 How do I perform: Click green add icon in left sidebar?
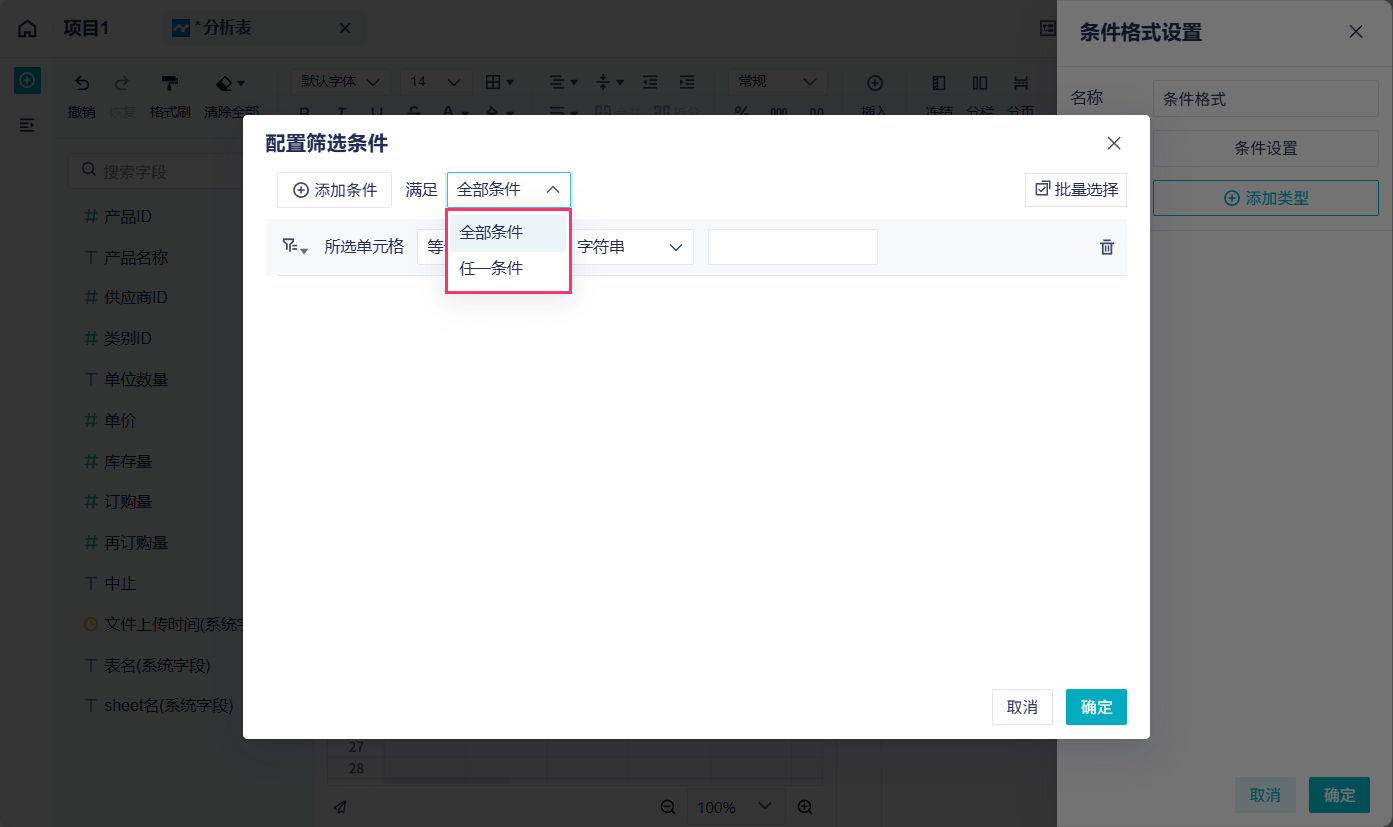pyautogui.click(x=27, y=80)
